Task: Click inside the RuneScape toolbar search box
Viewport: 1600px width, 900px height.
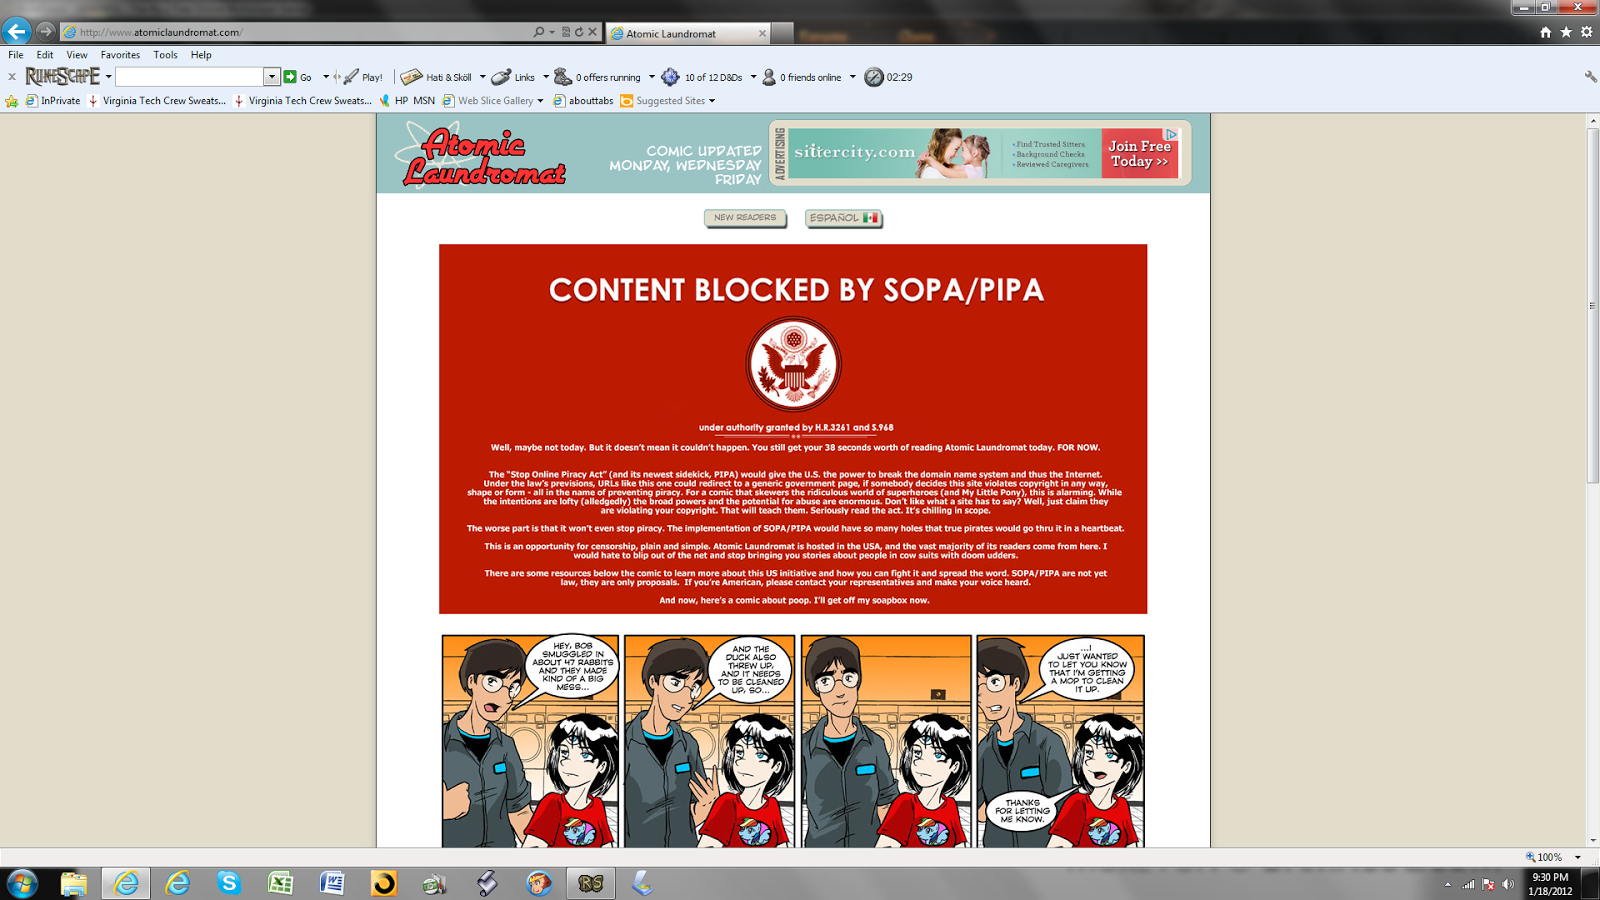Action: point(190,77)
